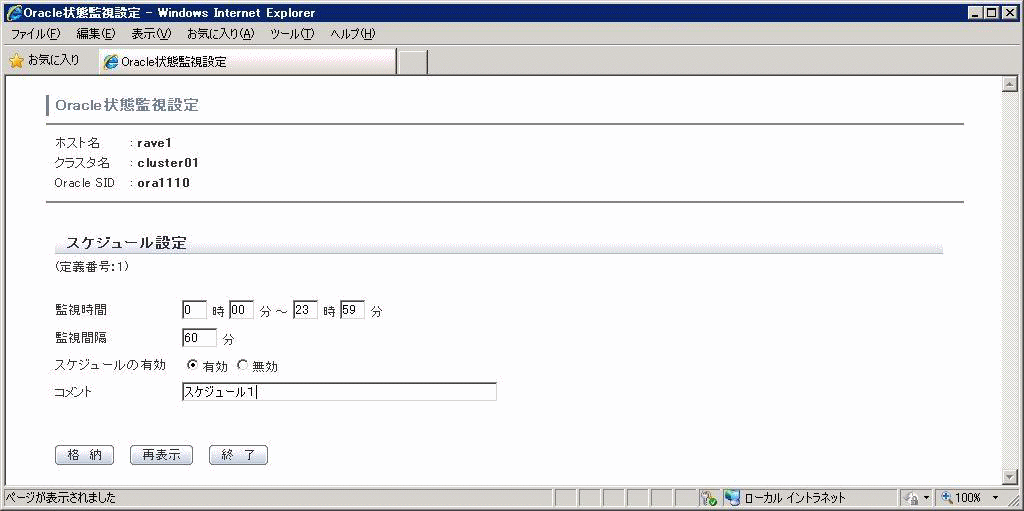Screen dimensions: 1024x511
Task: Click the お気に入り star button
Action: (x=44, y=61)
